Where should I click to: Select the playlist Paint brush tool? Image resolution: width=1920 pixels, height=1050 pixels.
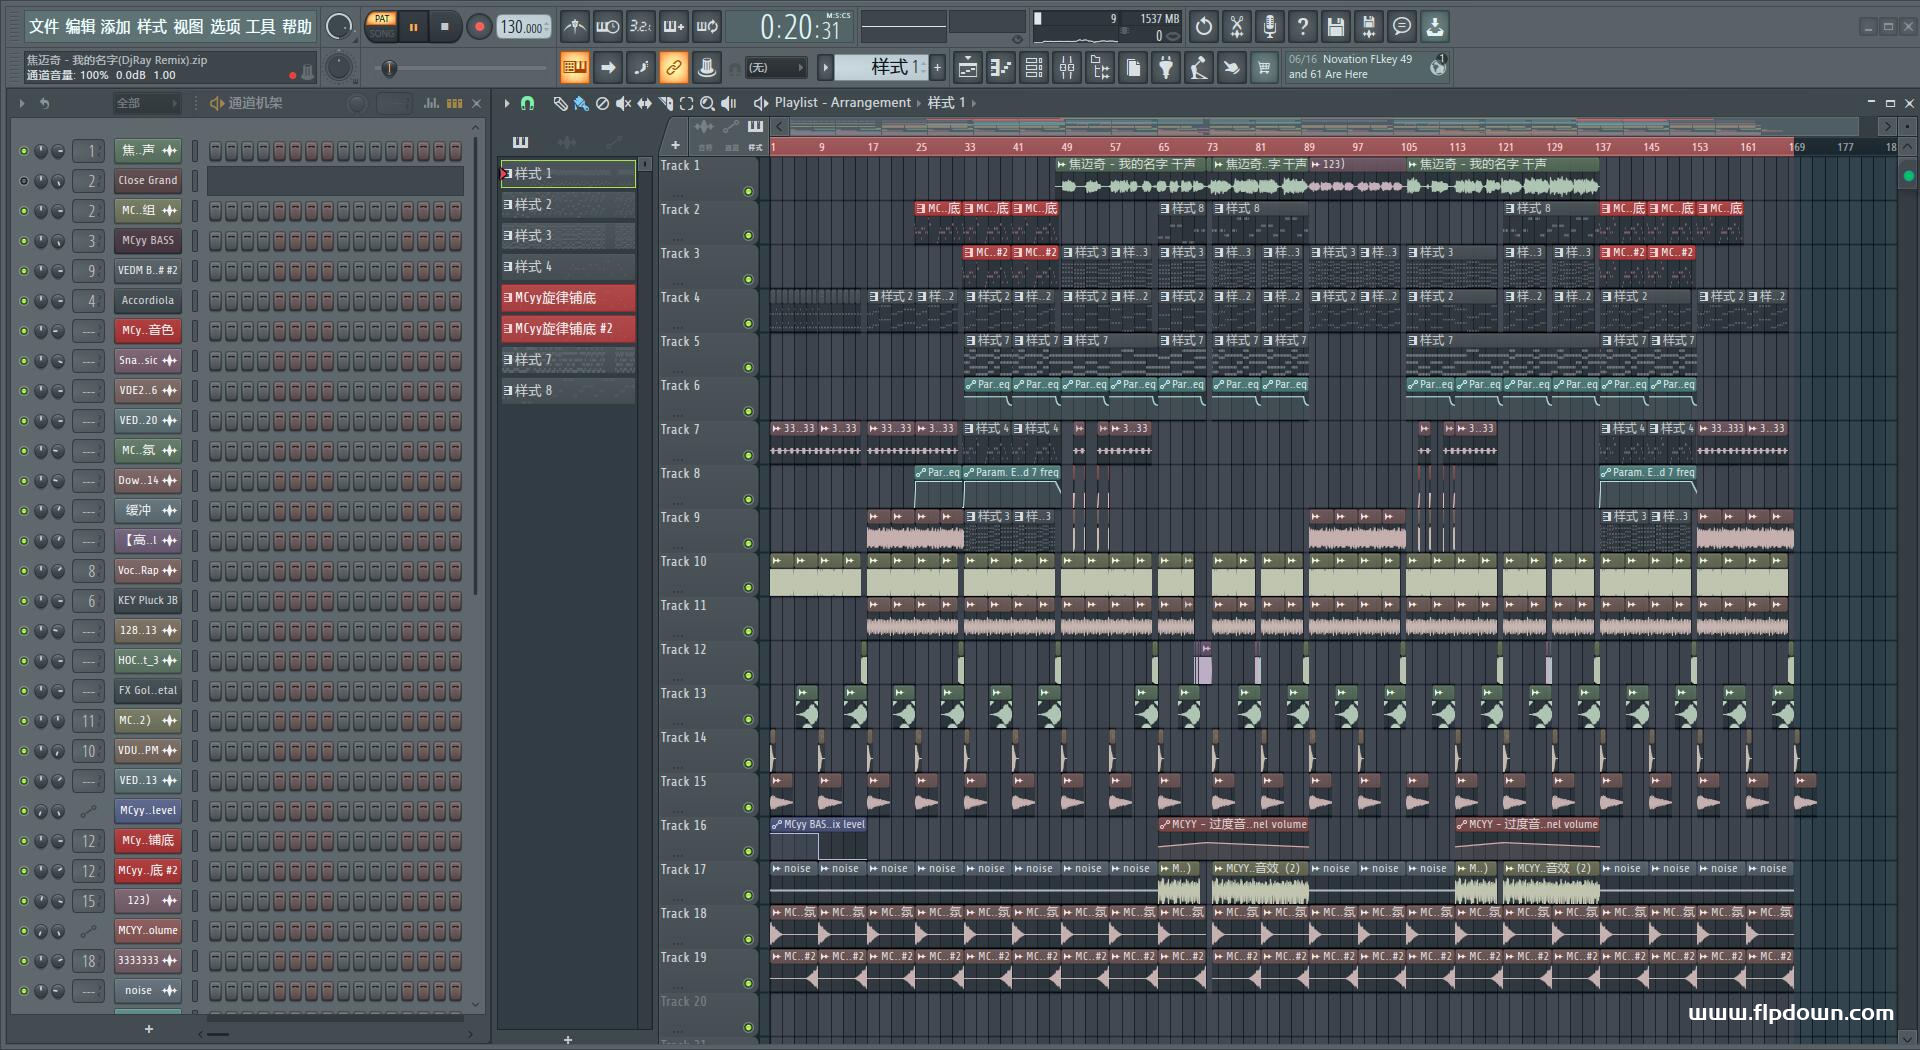[581, 103]
